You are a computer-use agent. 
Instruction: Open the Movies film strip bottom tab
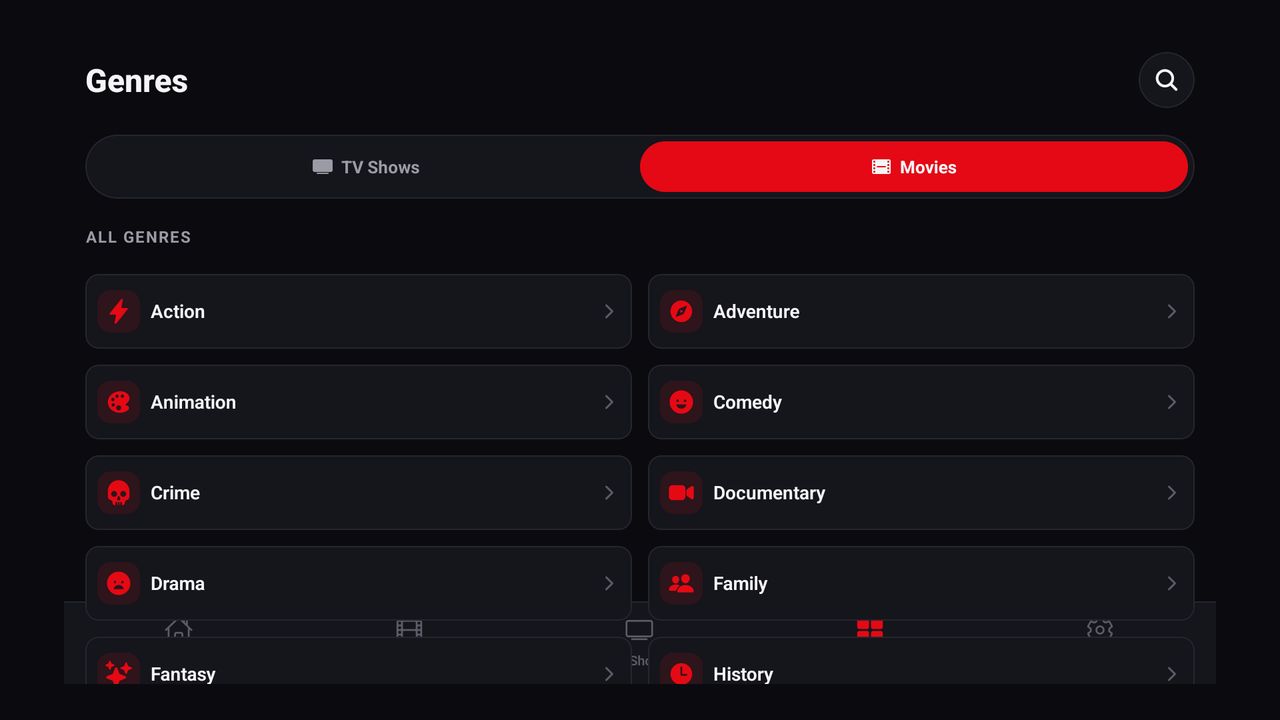coord(409,628)
